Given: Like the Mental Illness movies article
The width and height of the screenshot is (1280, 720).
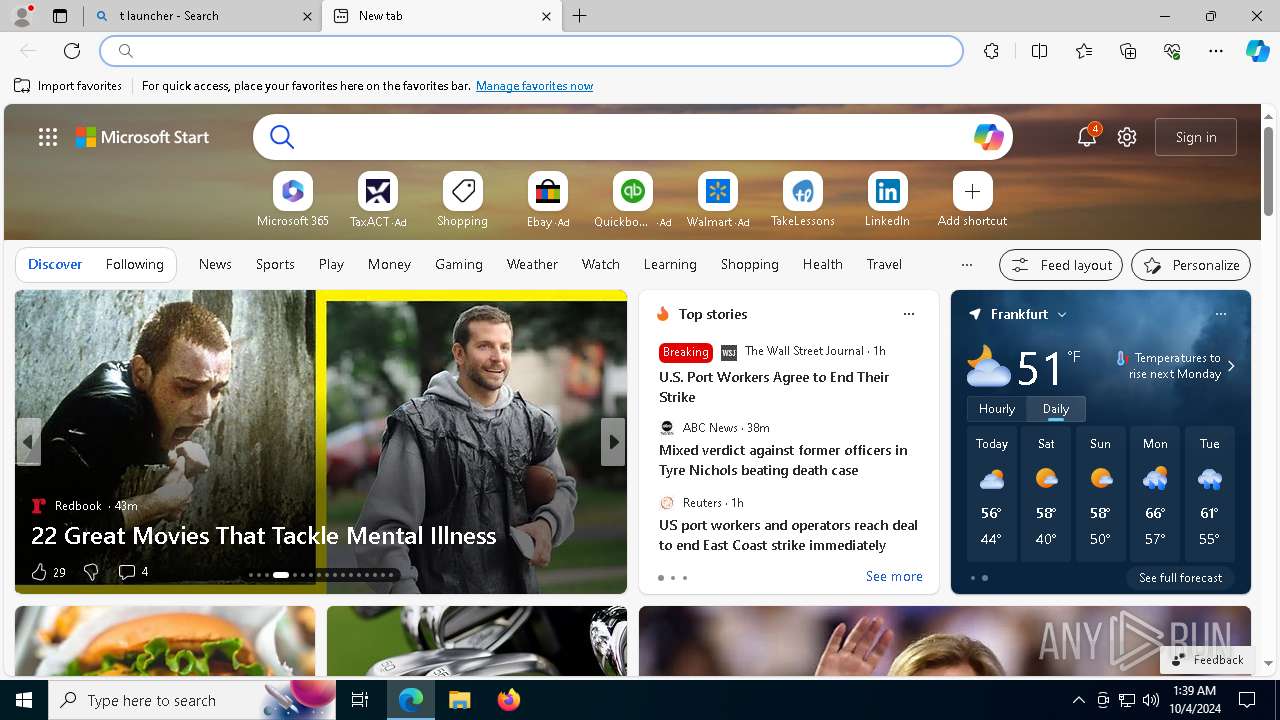Looking at the screenshot, I should pyautogui.click(x=48, y=572).
